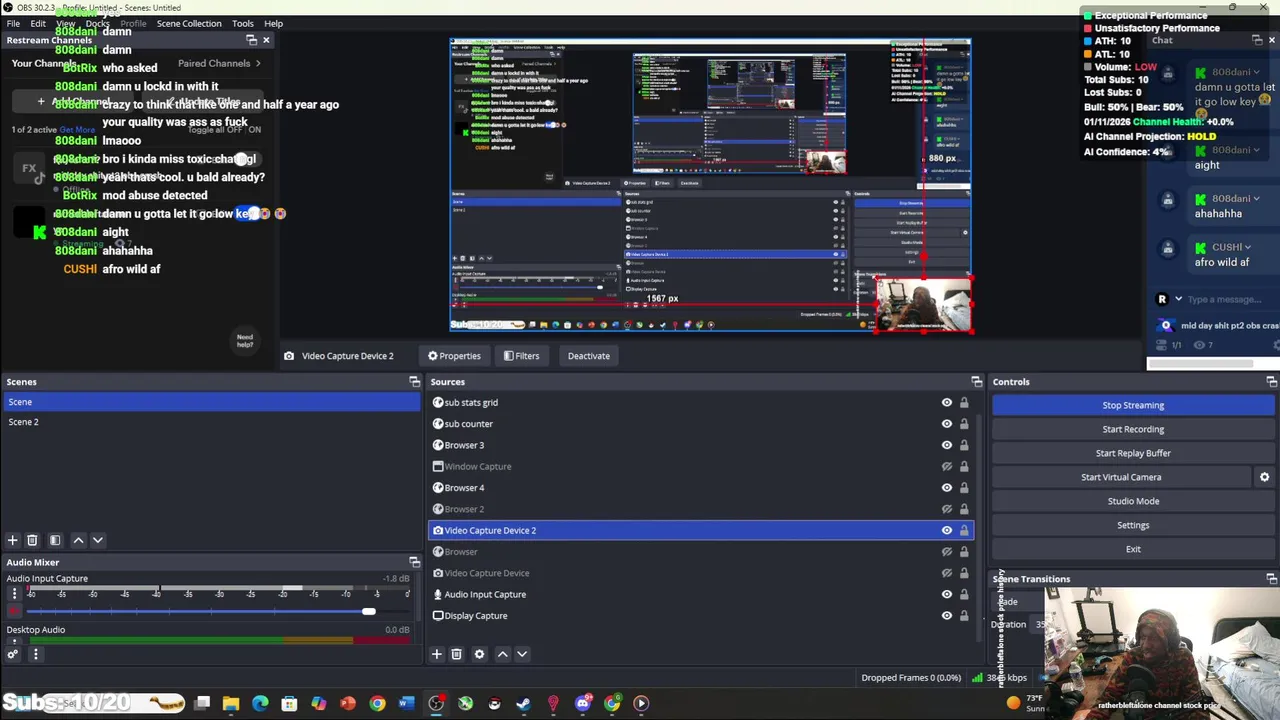Screen dimensions: 1280x720
Task: Pop out the Controls dock
Action: pos(1271,382)
